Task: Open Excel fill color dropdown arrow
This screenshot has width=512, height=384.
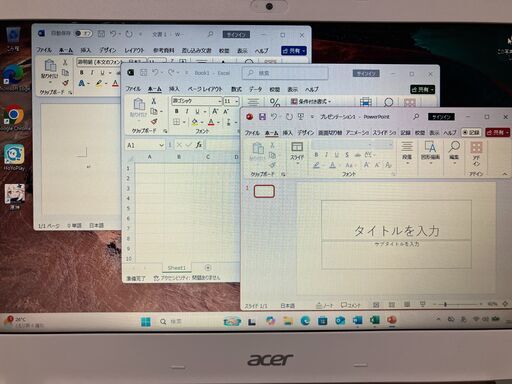Action: click(202, 122)
